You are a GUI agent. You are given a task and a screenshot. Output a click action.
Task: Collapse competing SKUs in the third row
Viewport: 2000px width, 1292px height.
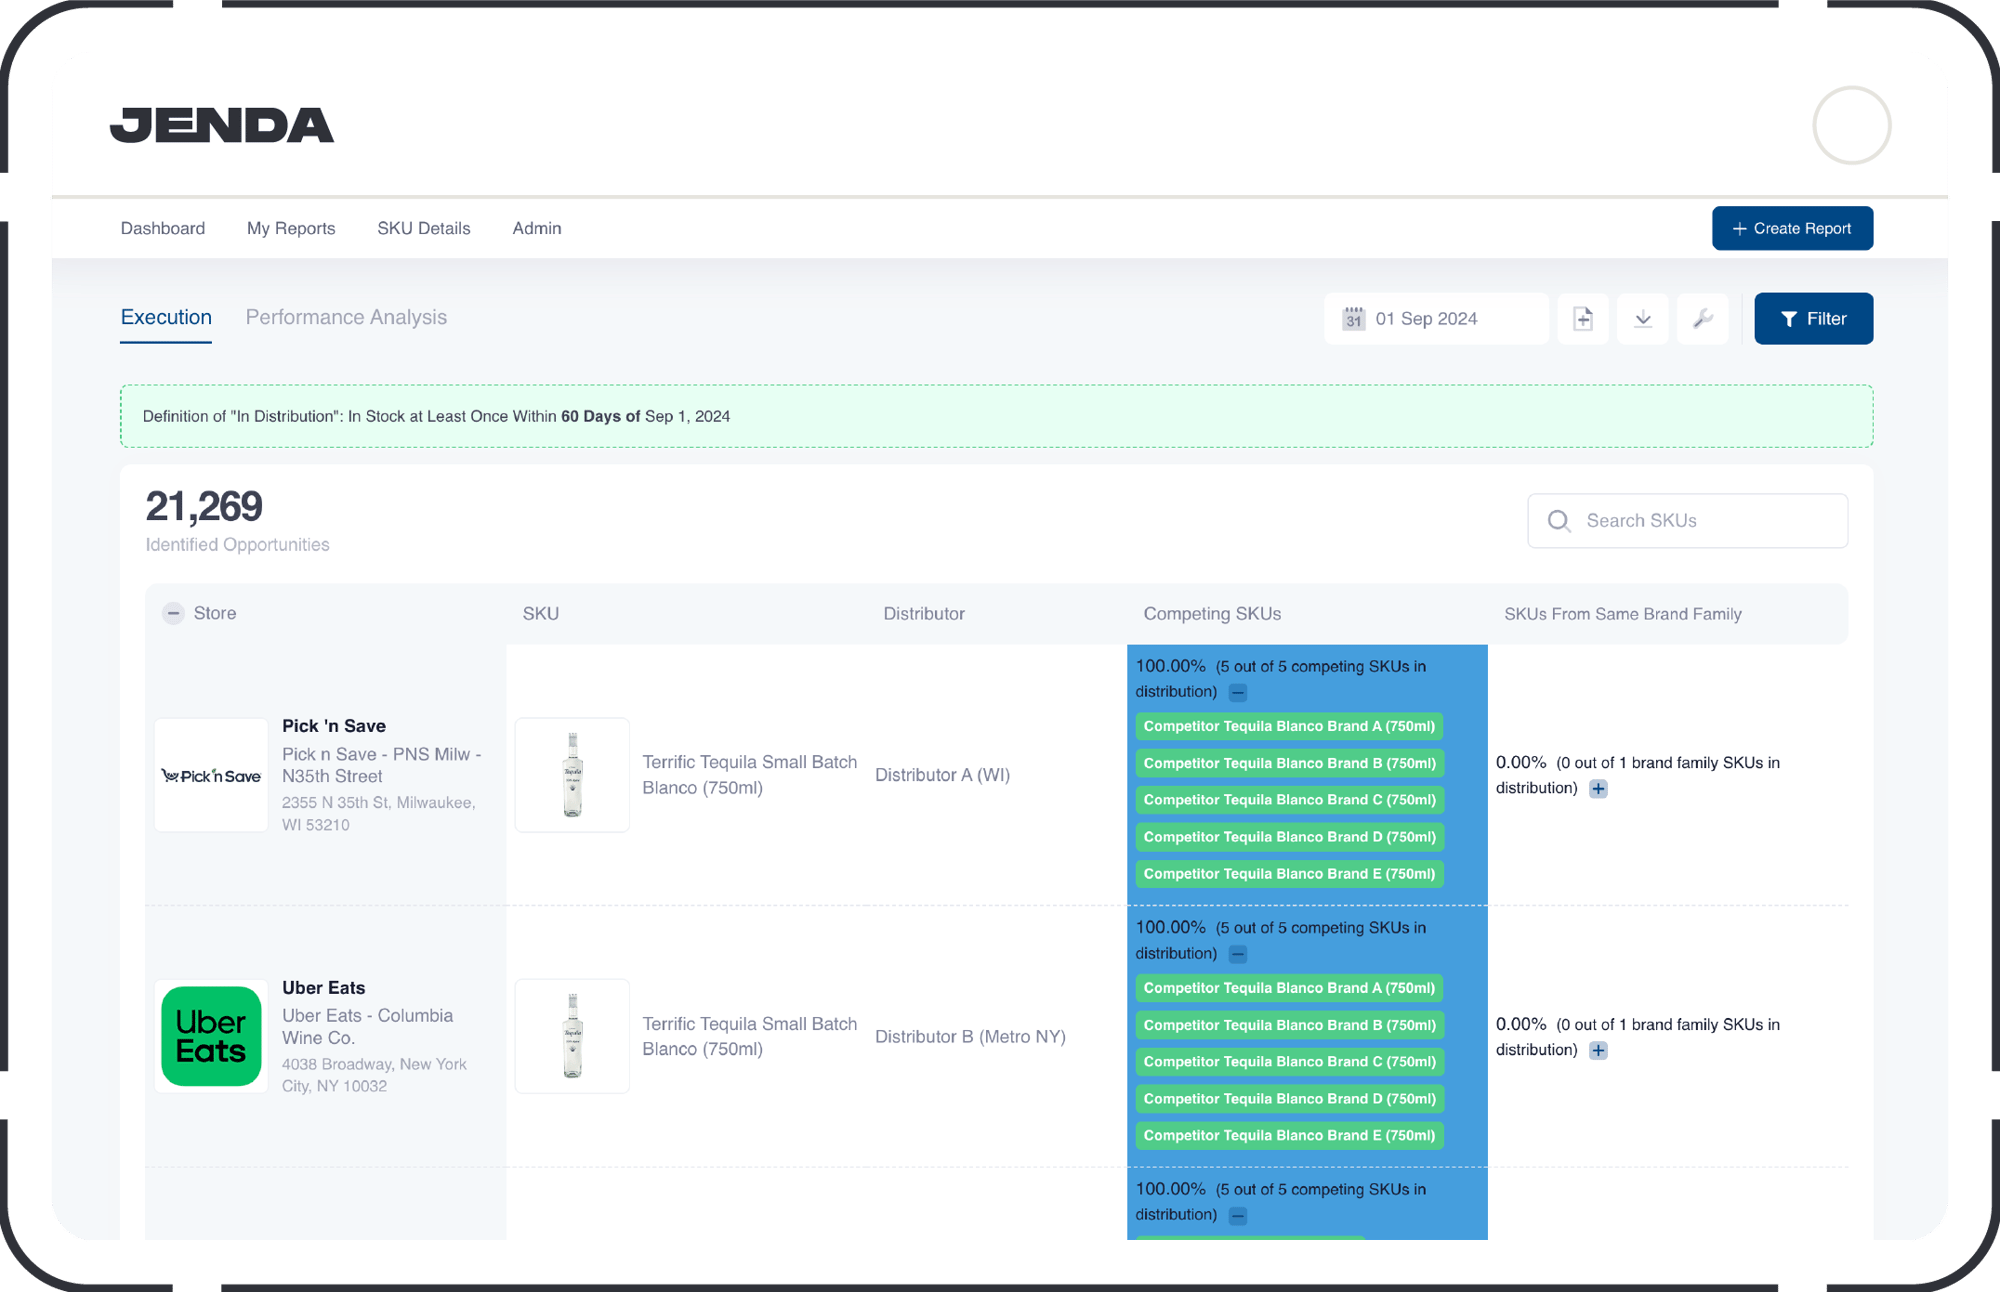tap(1238, 1216)
